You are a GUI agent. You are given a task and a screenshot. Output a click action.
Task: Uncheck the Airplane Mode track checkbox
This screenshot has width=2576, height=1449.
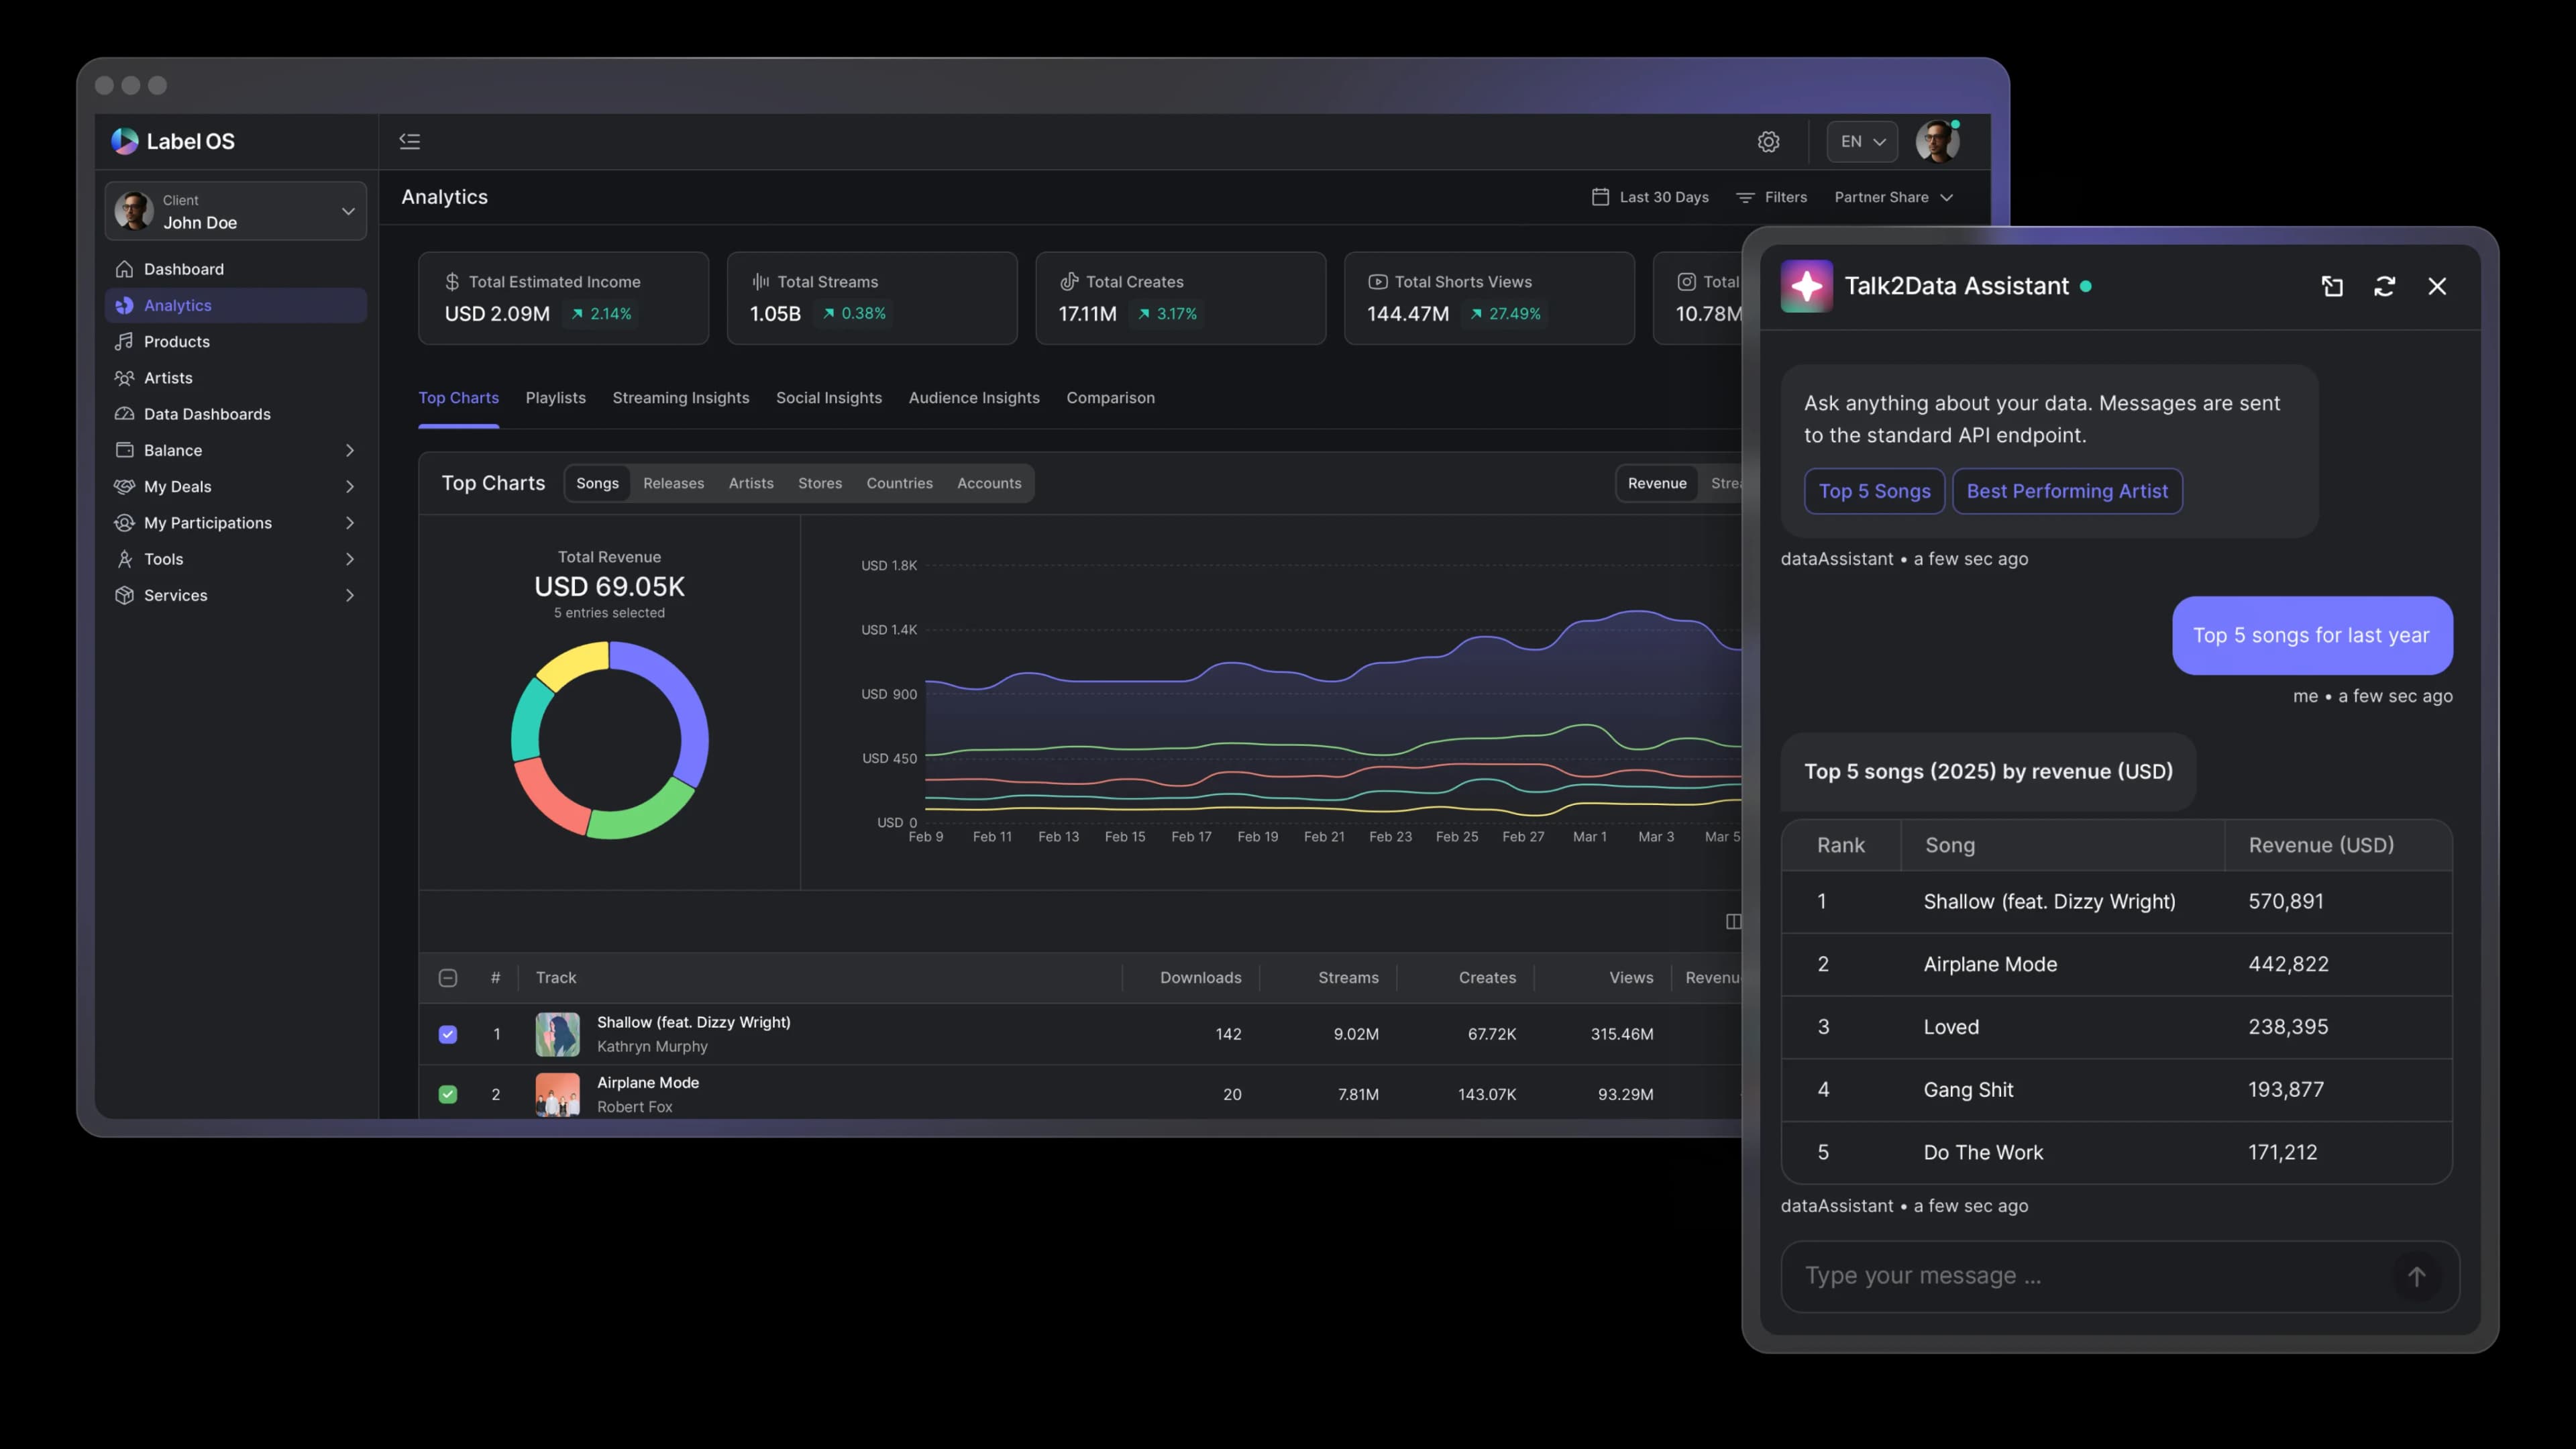447,1094
